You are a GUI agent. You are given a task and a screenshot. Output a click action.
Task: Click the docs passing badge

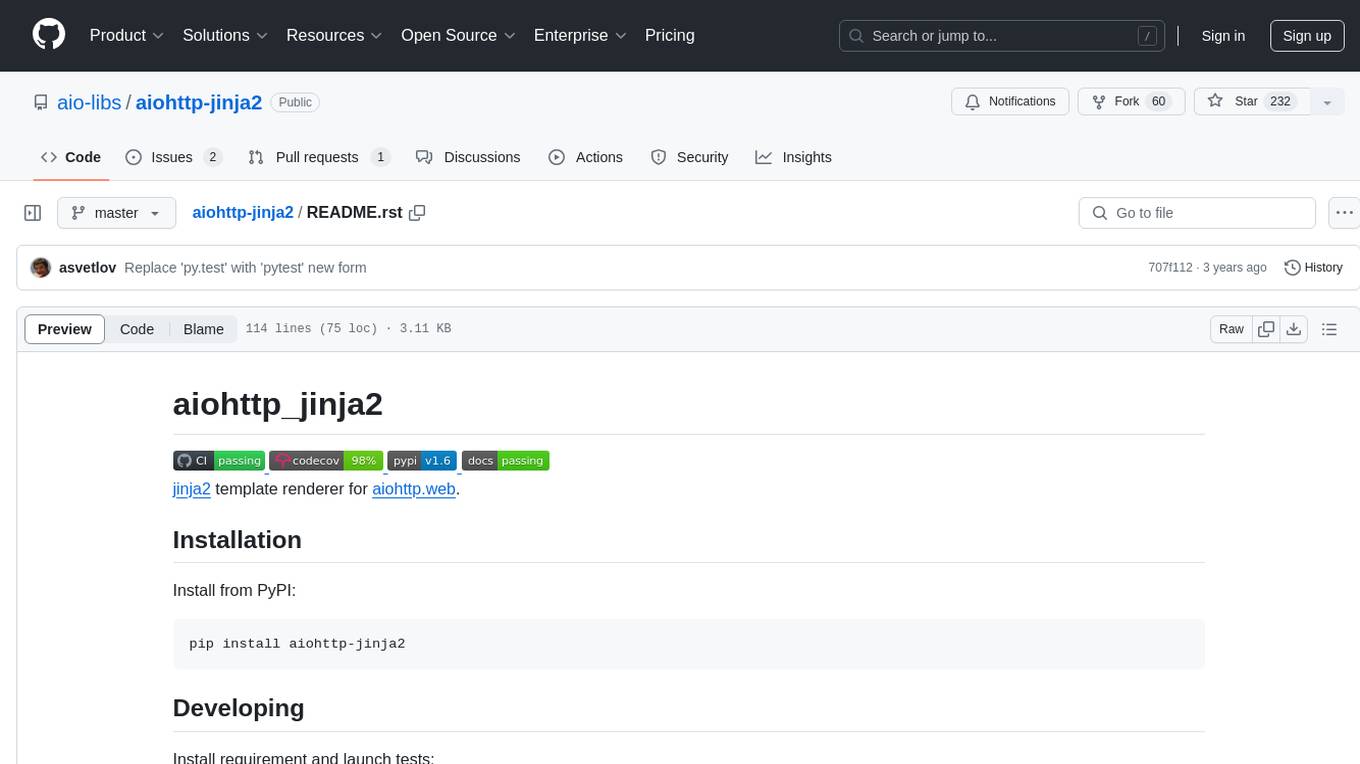tap(505, 460)
